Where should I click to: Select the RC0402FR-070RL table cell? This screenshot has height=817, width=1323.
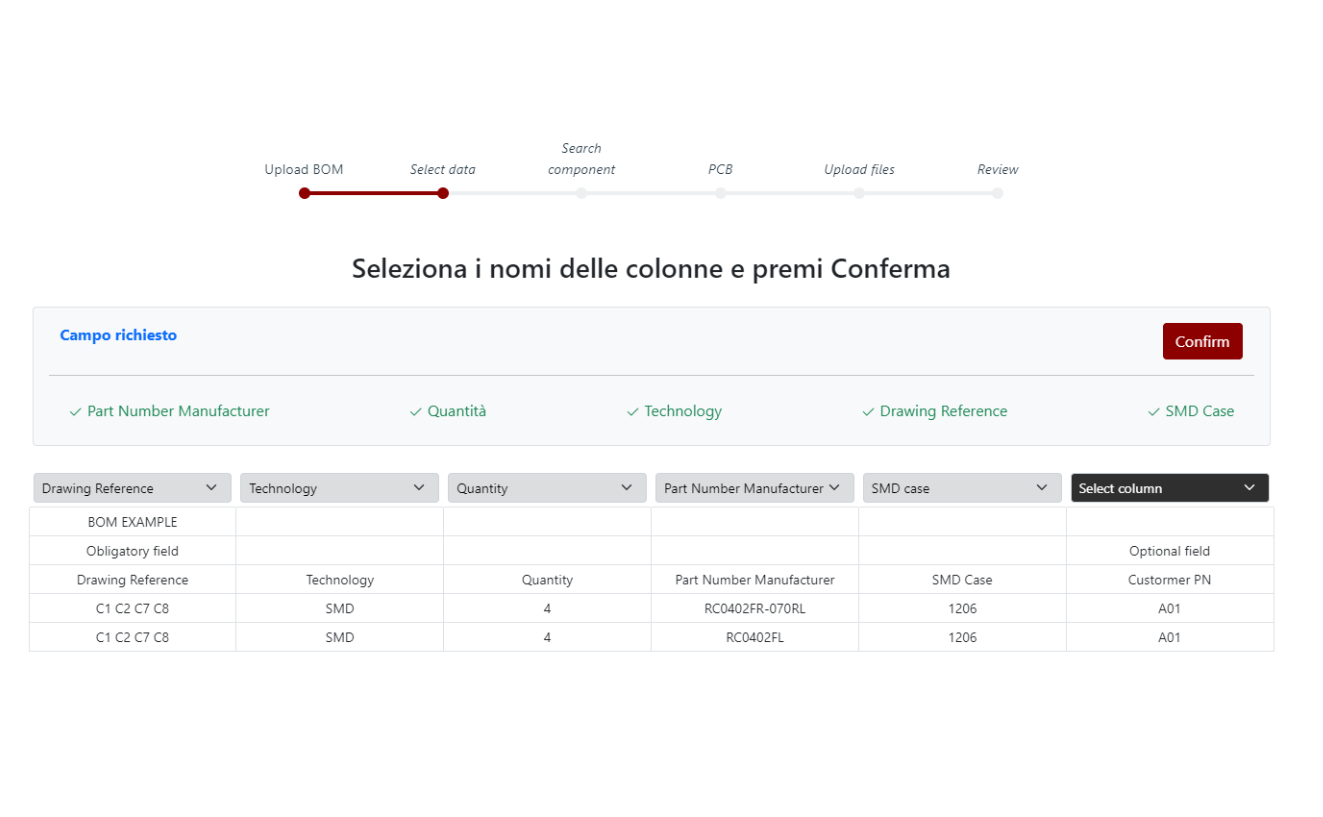[754, 608]
